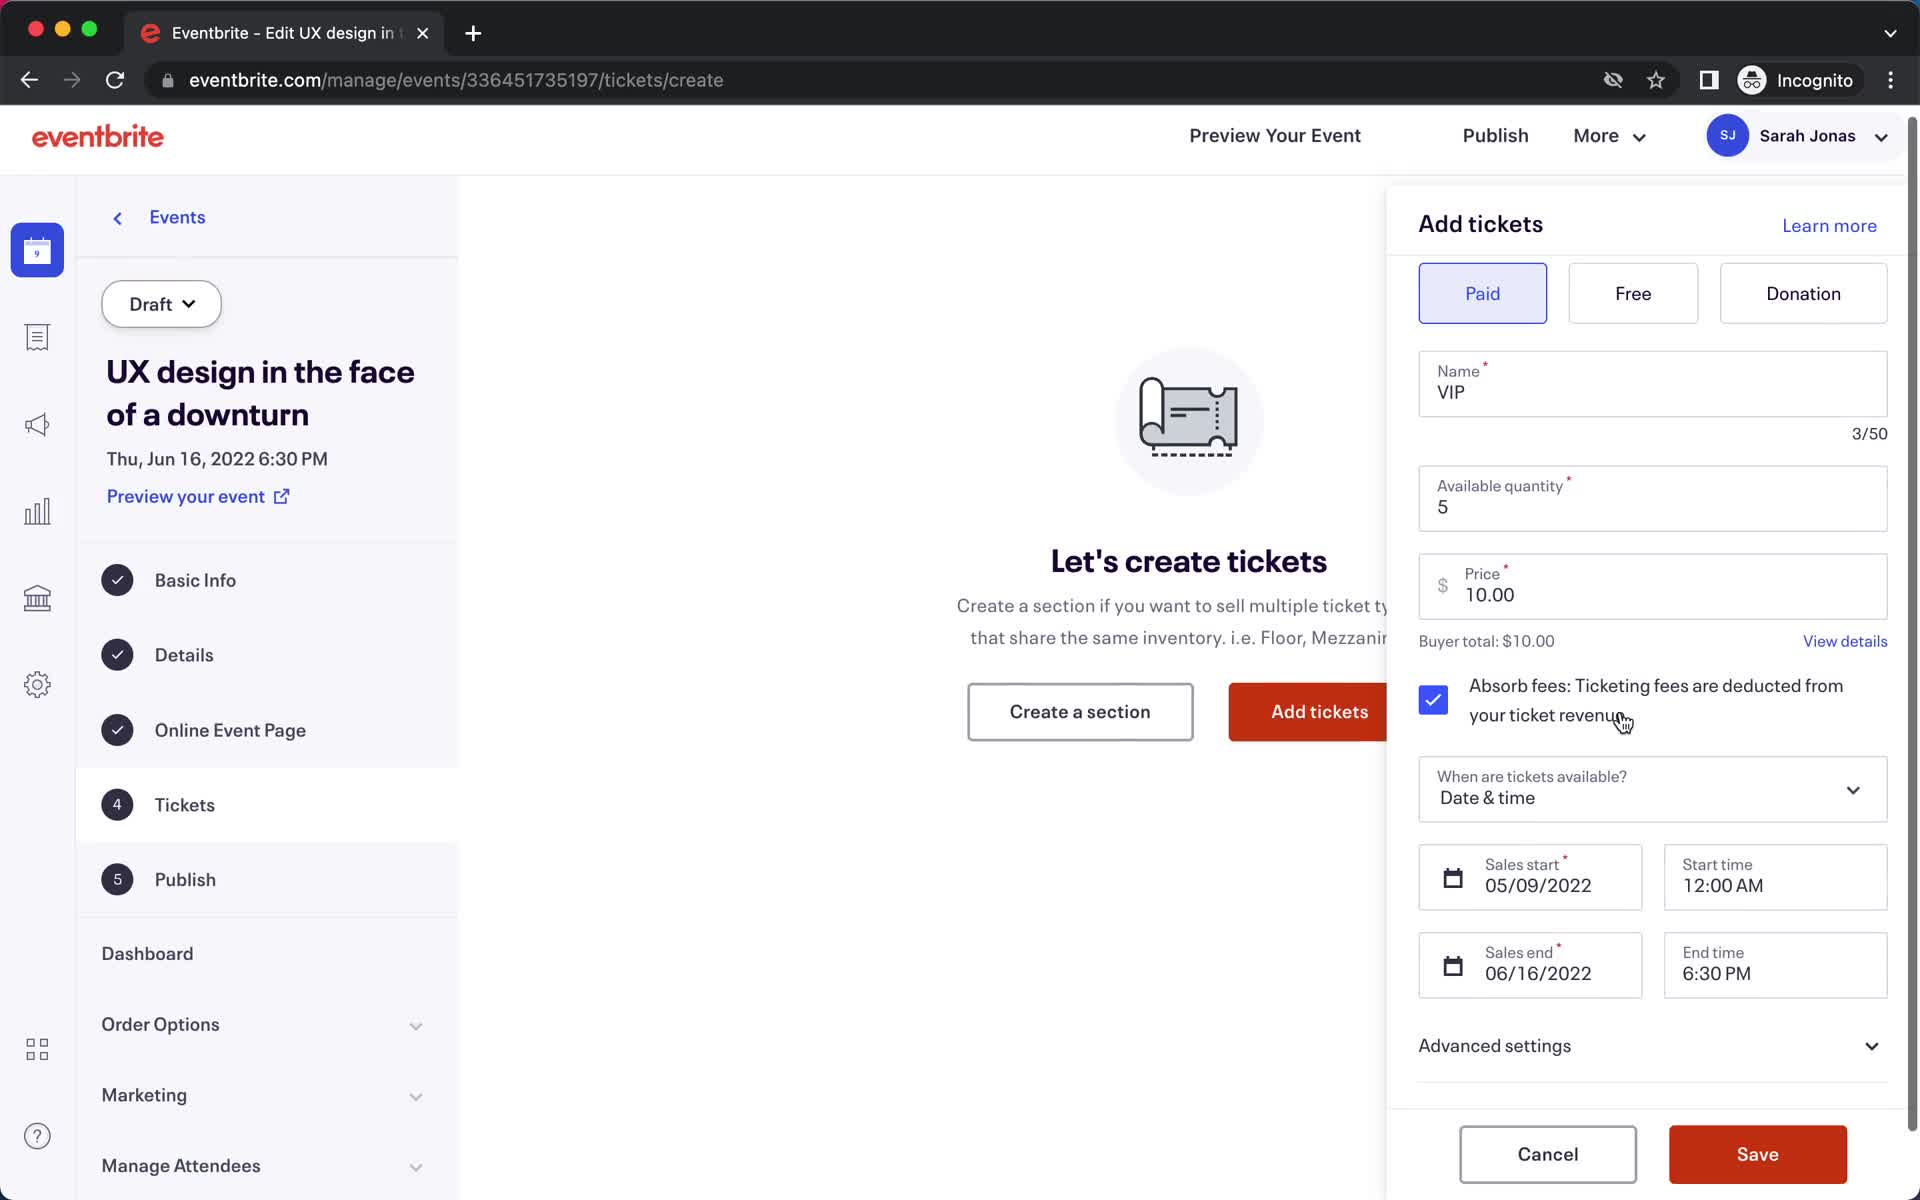Click the browser address bar URL

pos(456,80)
